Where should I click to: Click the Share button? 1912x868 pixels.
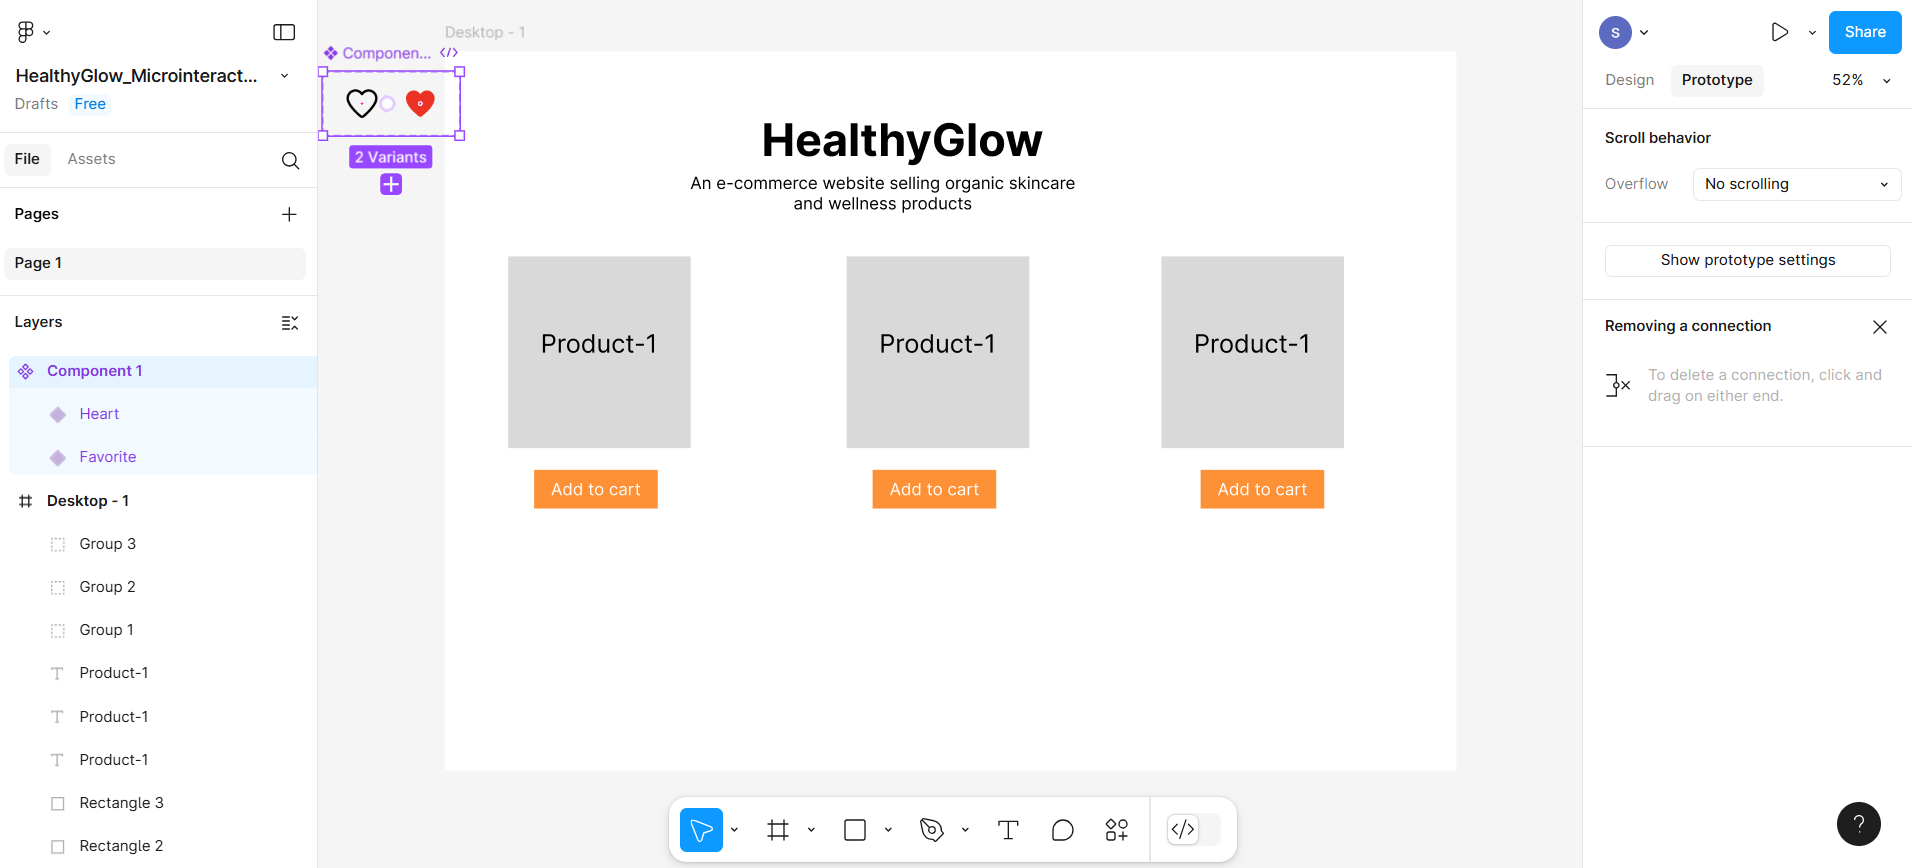pyautogui.click(x=1864, y=32)
